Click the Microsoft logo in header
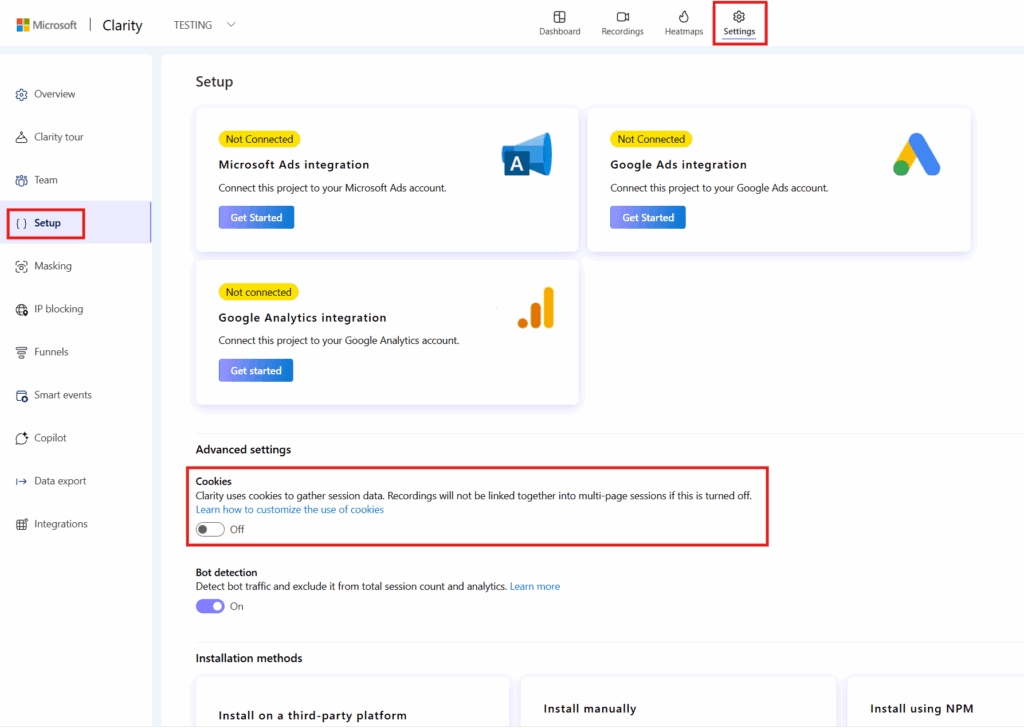1024x728 pixels. click(x=23, y=25)
